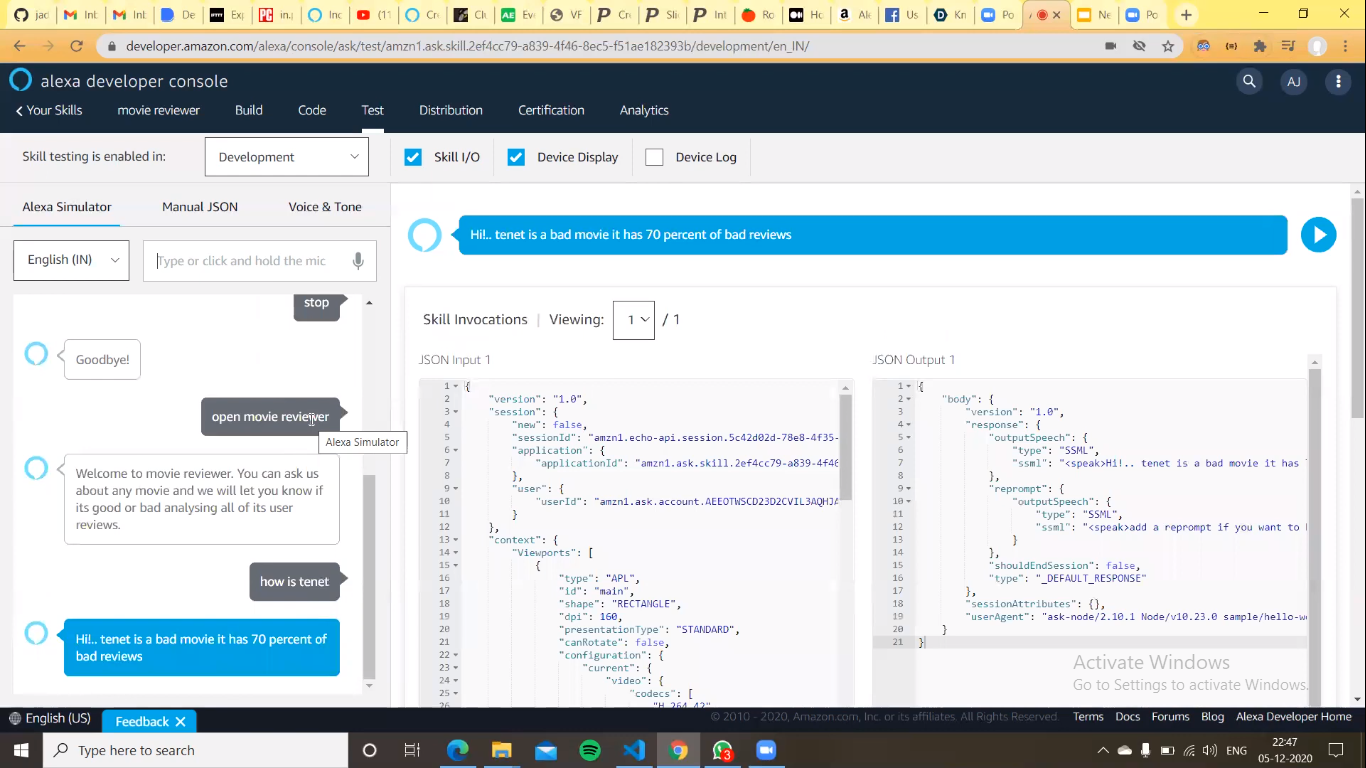Click the "how is tenet" chat bubble
This screenshot has width=1366, height=768.
coord(294,581)
